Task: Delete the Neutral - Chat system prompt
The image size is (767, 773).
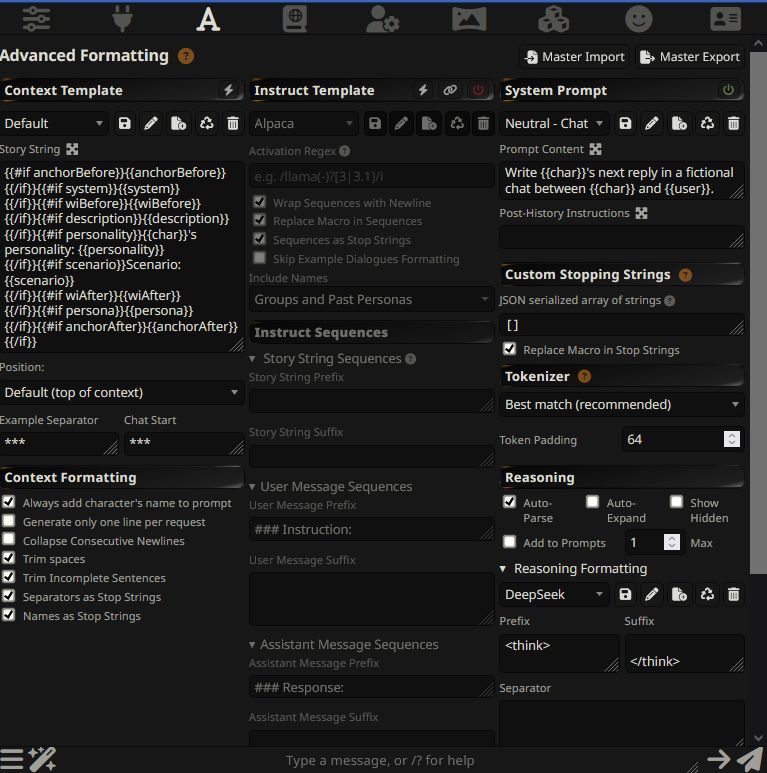Action: pyautogui.click(x=733, y=124)
